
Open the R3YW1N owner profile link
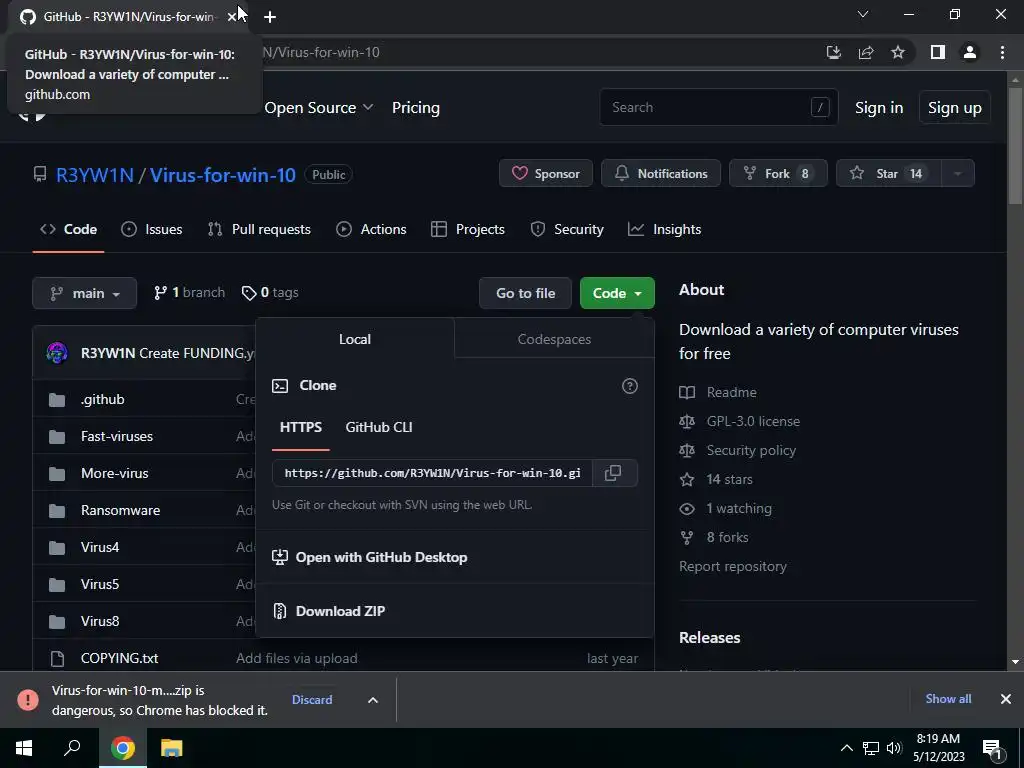point(95,175)
